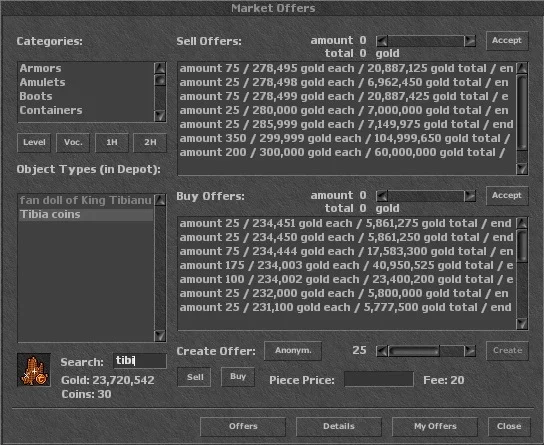Increase Sell Offers amount with right arrow
The image size is (544, 445).
tap(470, 41)
